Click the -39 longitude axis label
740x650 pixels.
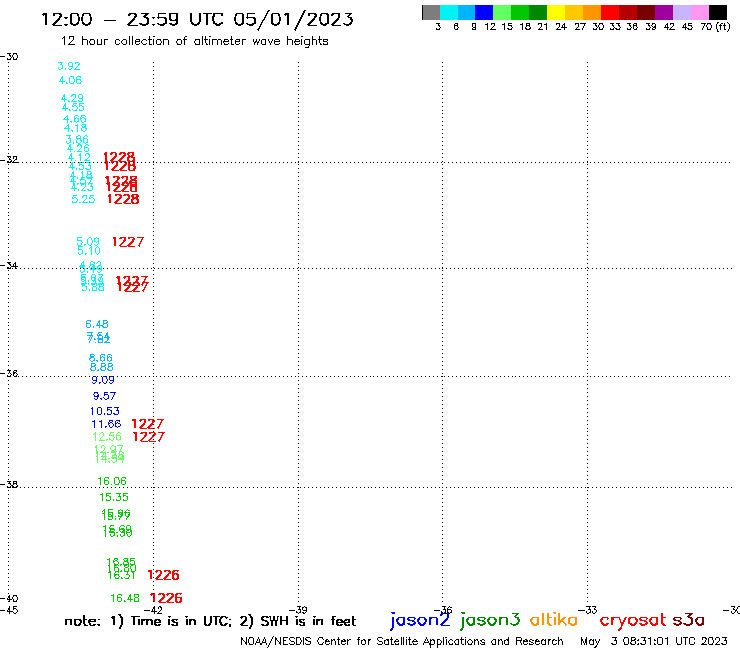299,610
